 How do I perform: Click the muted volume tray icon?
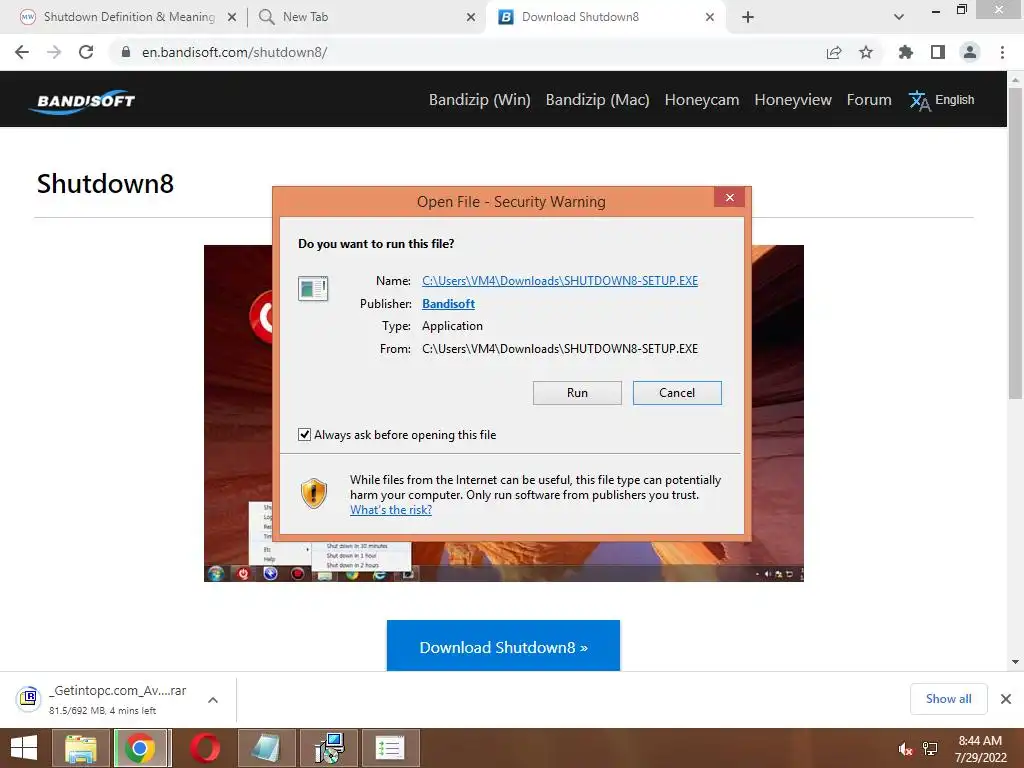(904, 749)
